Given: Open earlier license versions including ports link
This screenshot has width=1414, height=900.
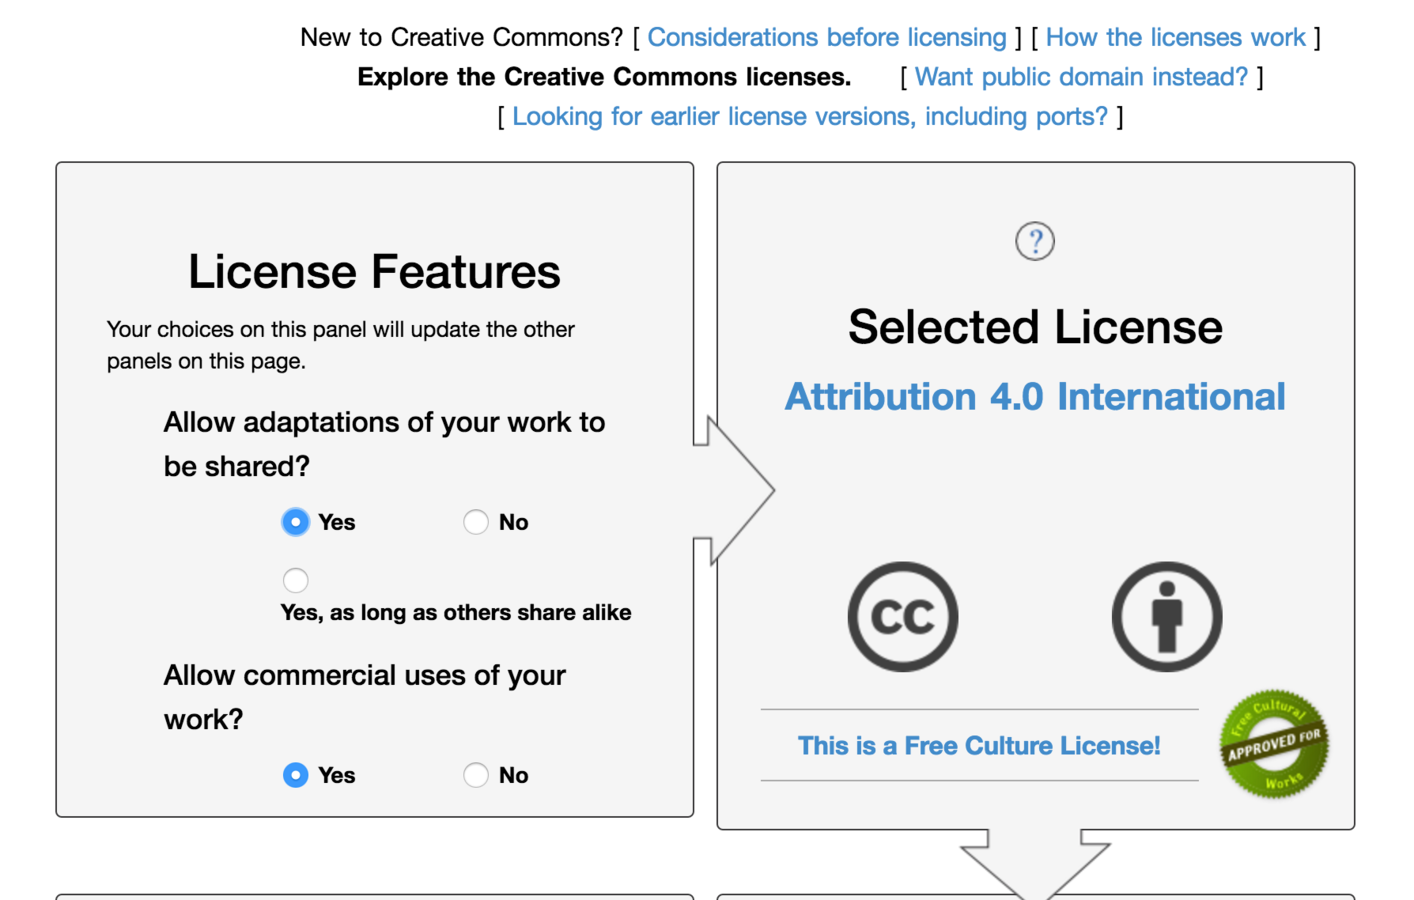Looking at the screenshot, I should (810, 116).
